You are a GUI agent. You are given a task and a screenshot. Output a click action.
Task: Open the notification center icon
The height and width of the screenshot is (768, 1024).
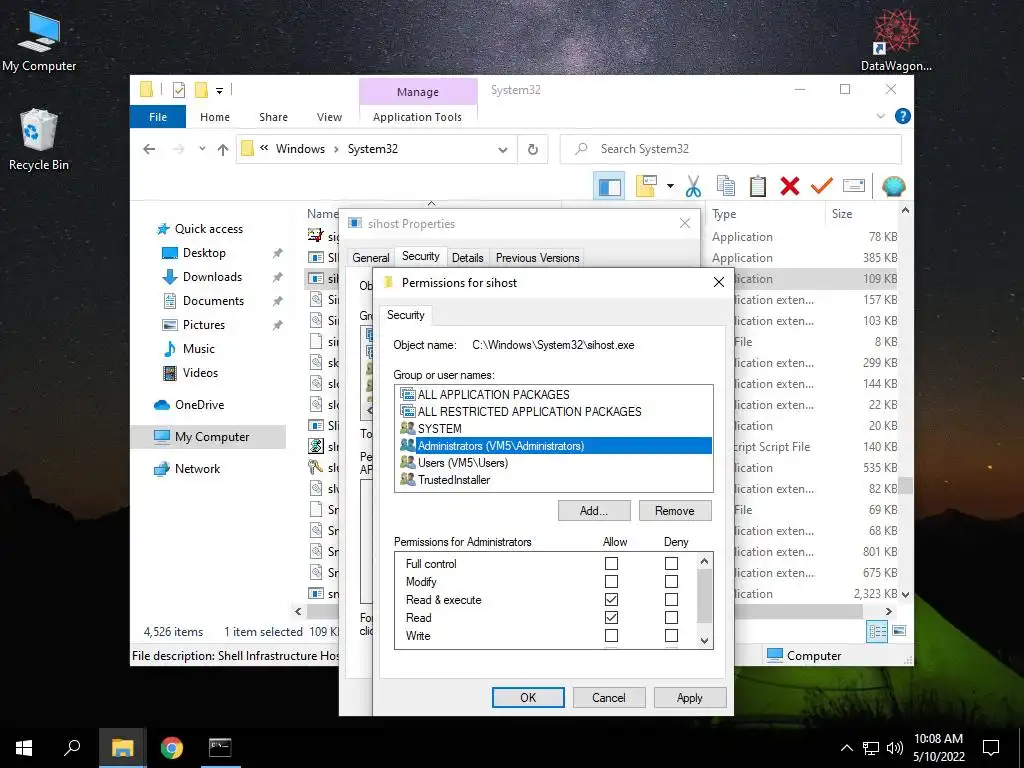pyautogui.click(x=991, y=748)
